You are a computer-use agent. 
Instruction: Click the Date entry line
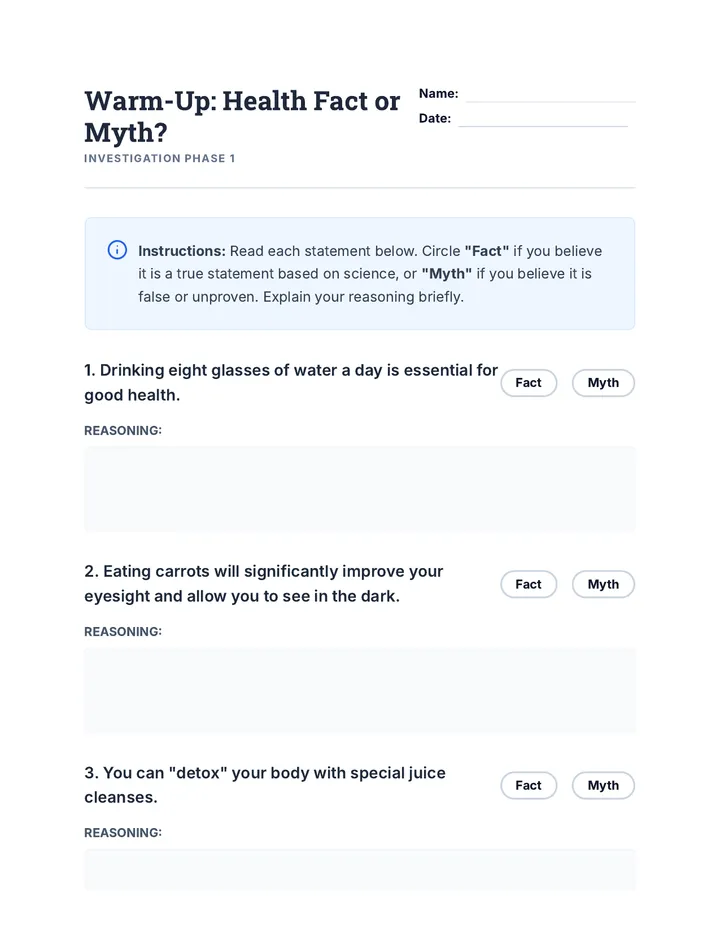point(543,119)
